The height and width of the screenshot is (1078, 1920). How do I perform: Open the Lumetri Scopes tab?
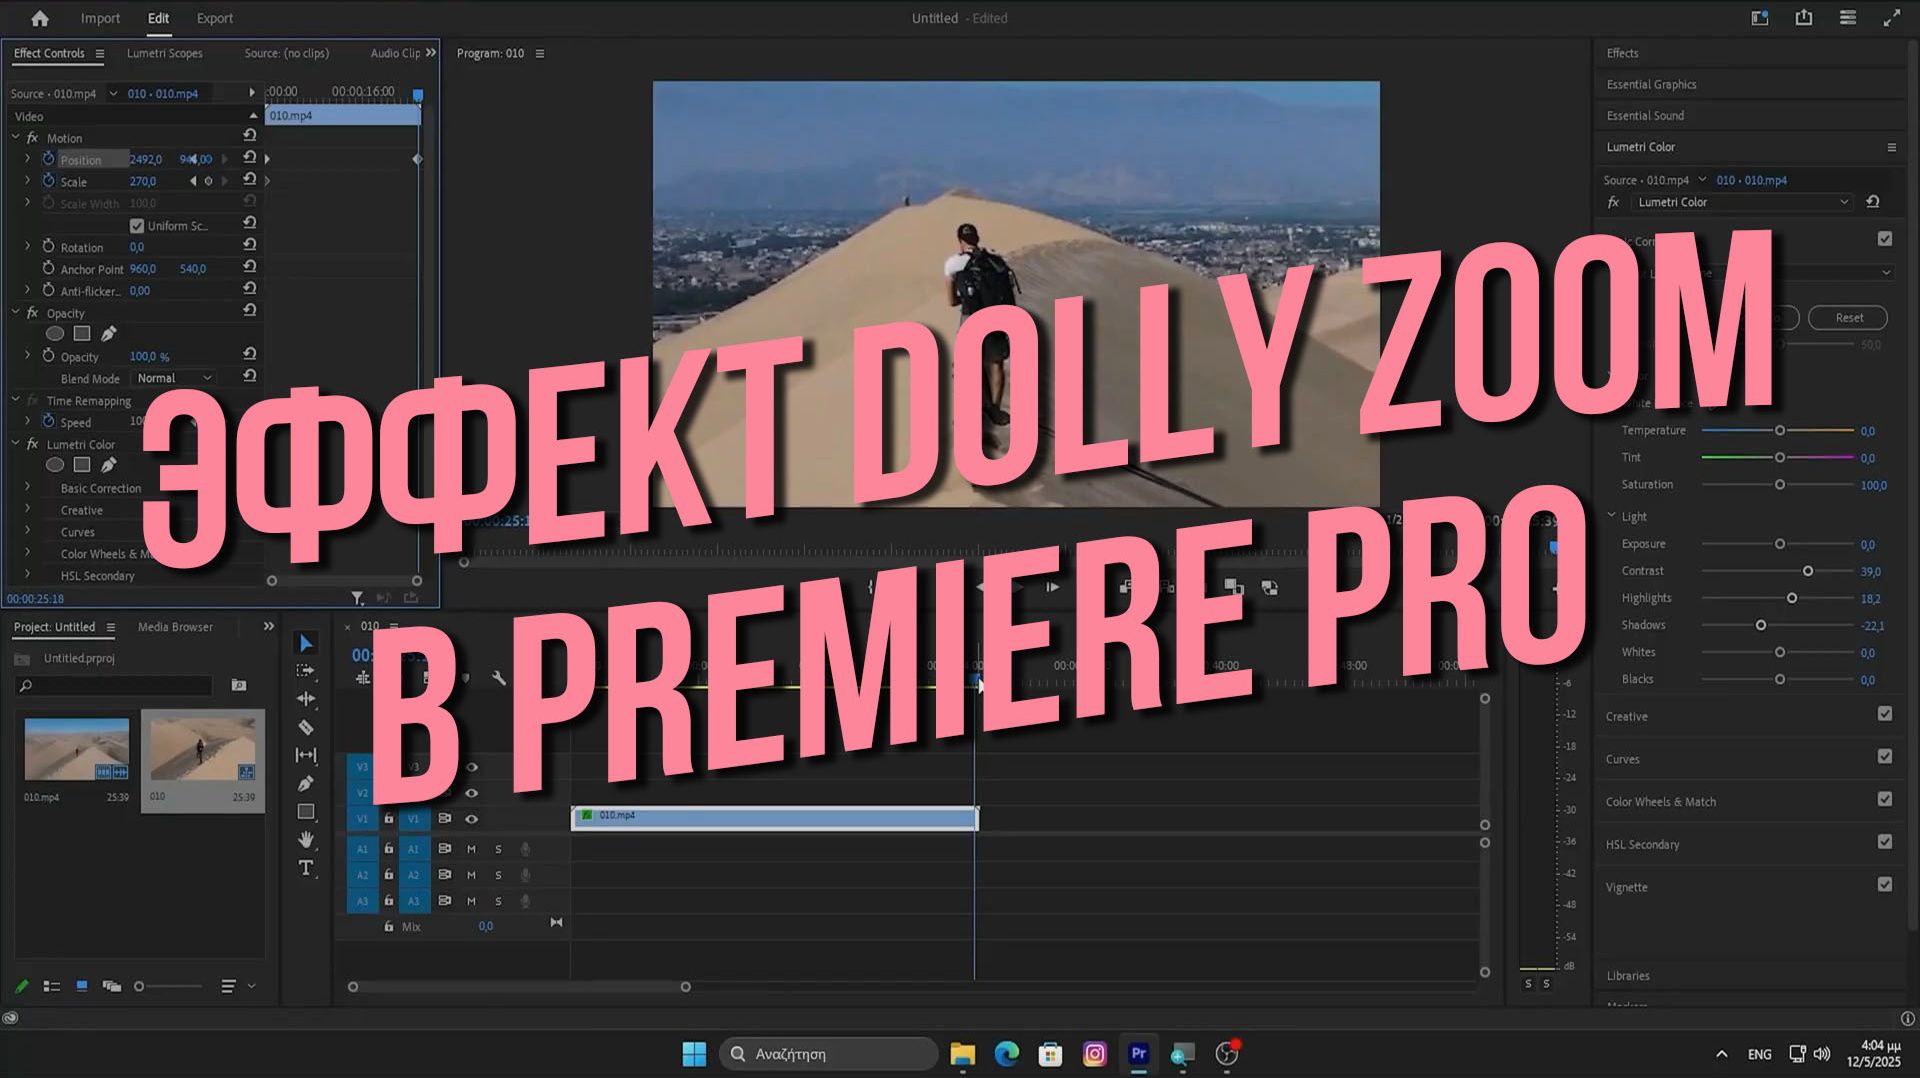coord(165,53)
